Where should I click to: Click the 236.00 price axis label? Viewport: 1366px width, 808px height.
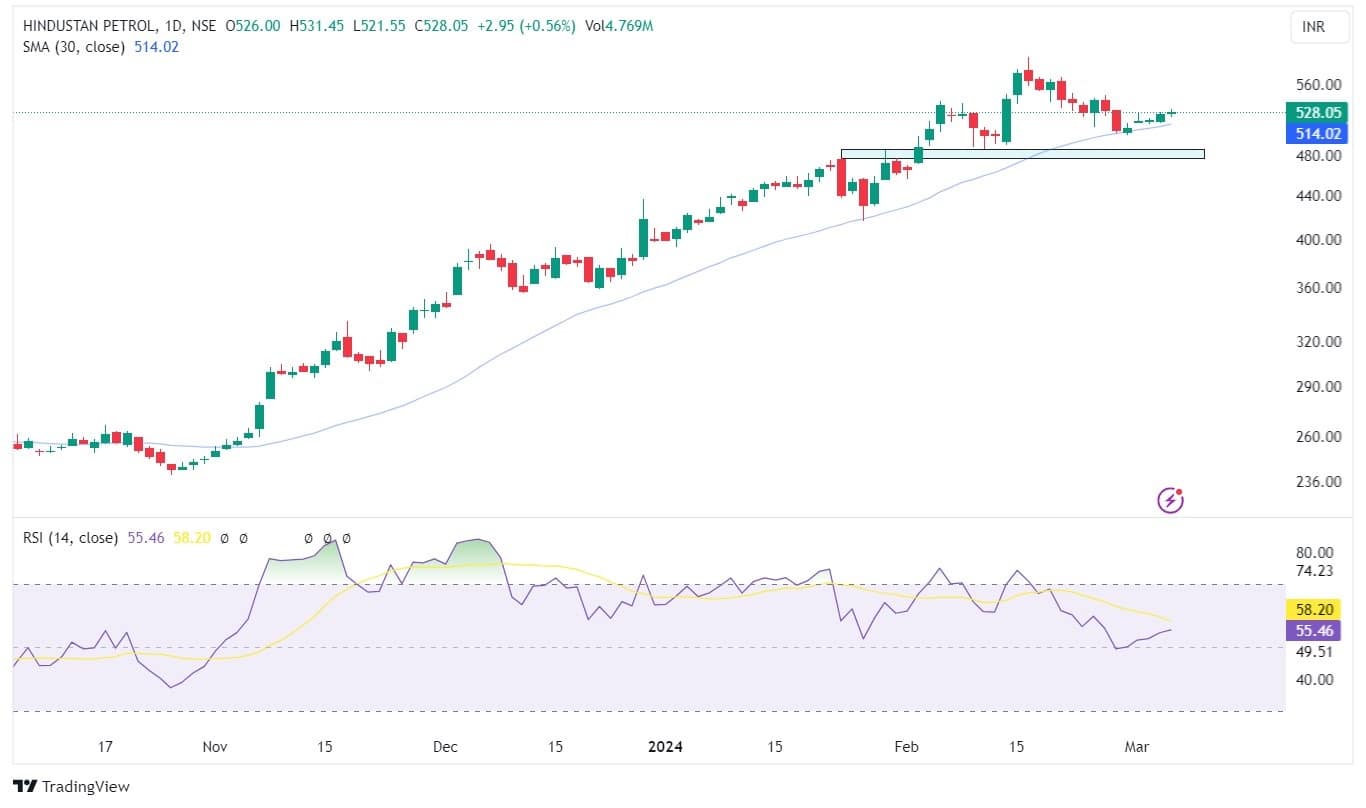click(x=1318, y=482)
